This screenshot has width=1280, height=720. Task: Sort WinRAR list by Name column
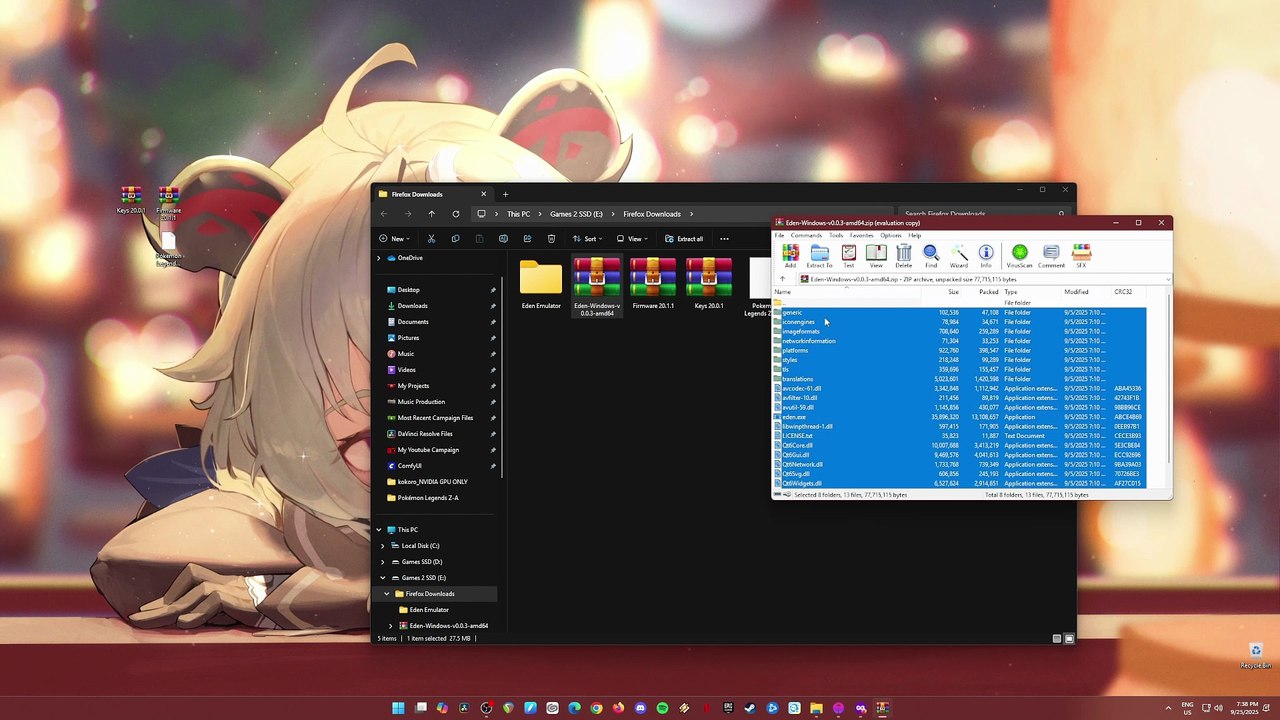click(846, 292)
